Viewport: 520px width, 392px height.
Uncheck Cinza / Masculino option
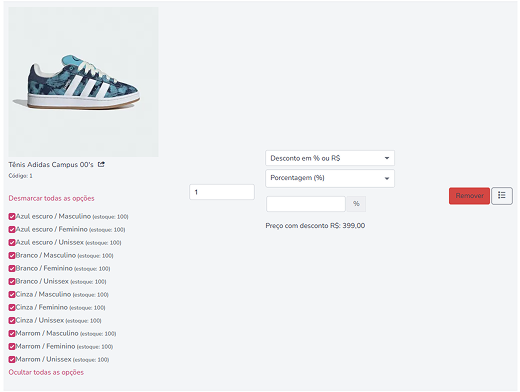coord(12,295)
